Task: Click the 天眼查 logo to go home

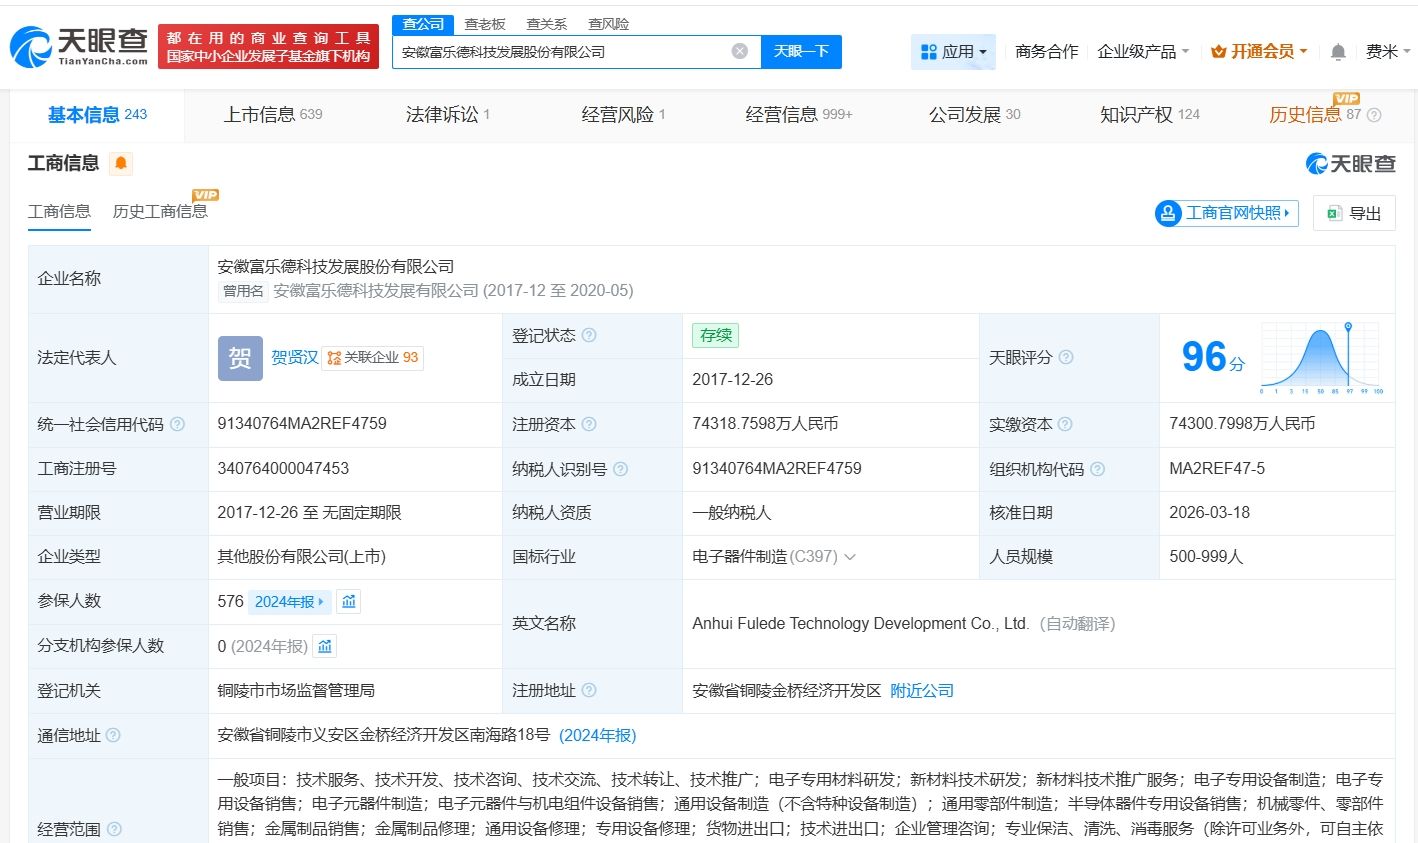Action: pyautogui.click(x=78, y=46)
